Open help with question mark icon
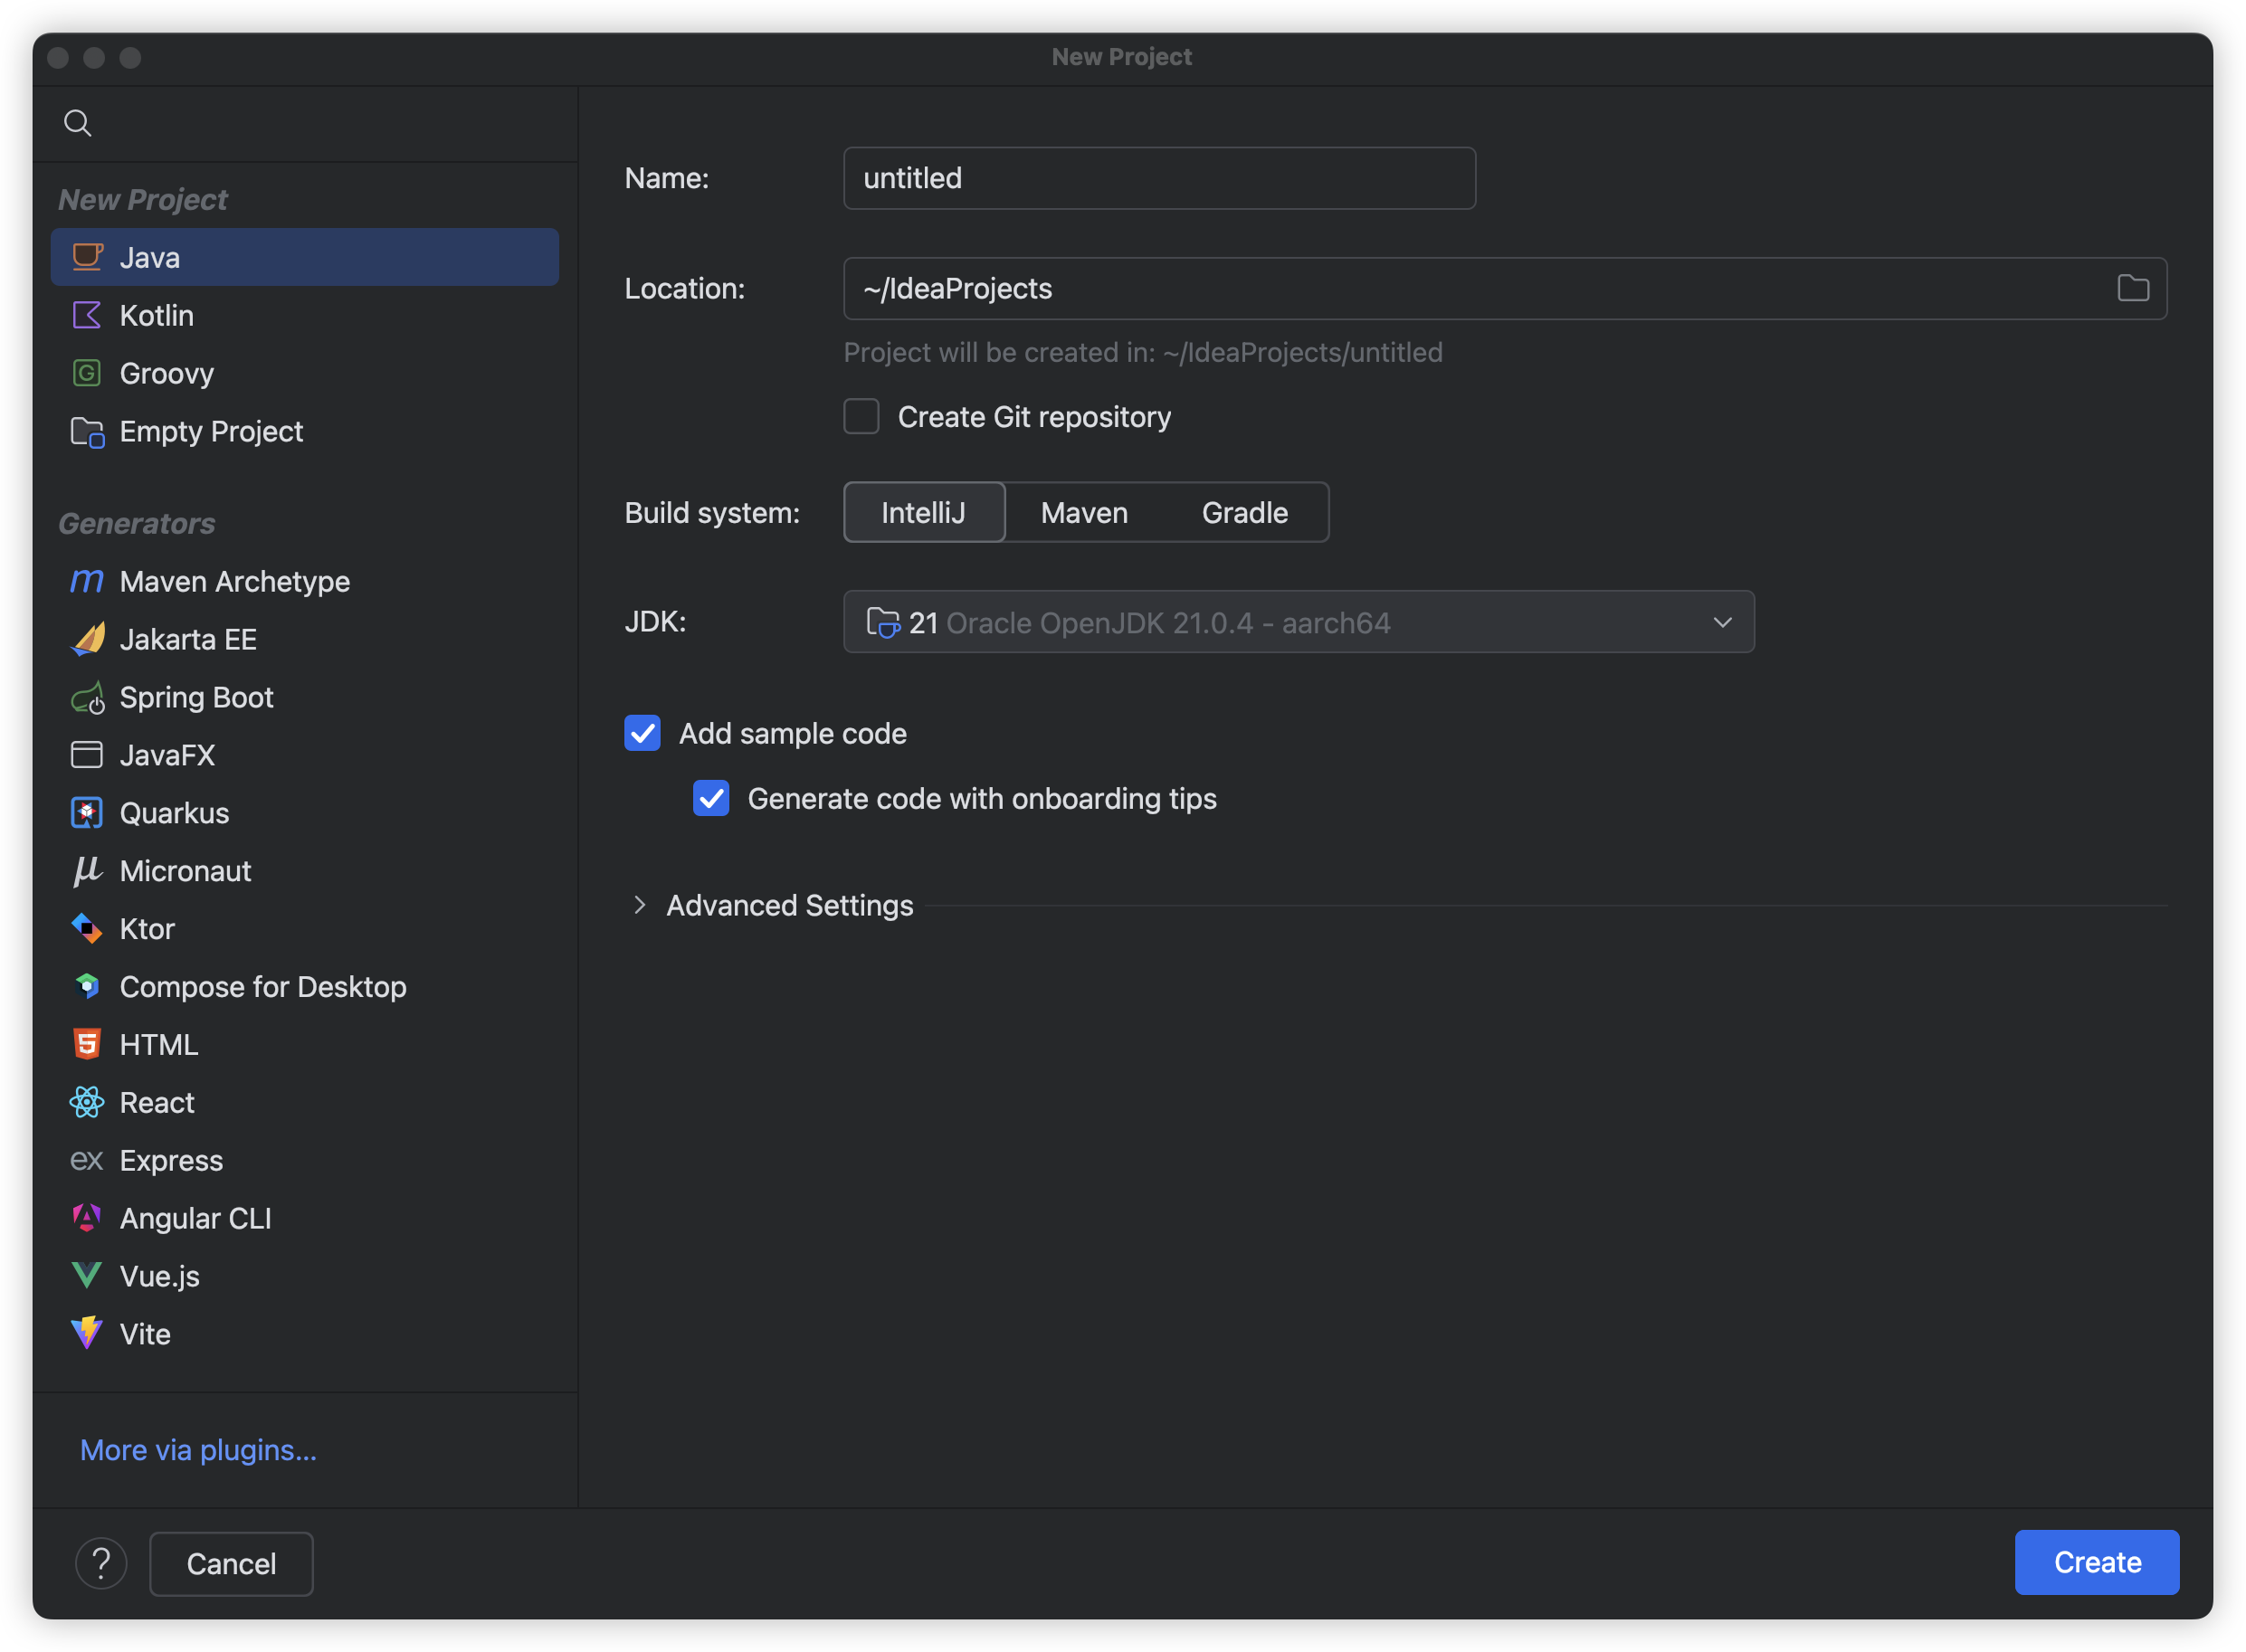 pyautogui.click(x=101, y=1563)
